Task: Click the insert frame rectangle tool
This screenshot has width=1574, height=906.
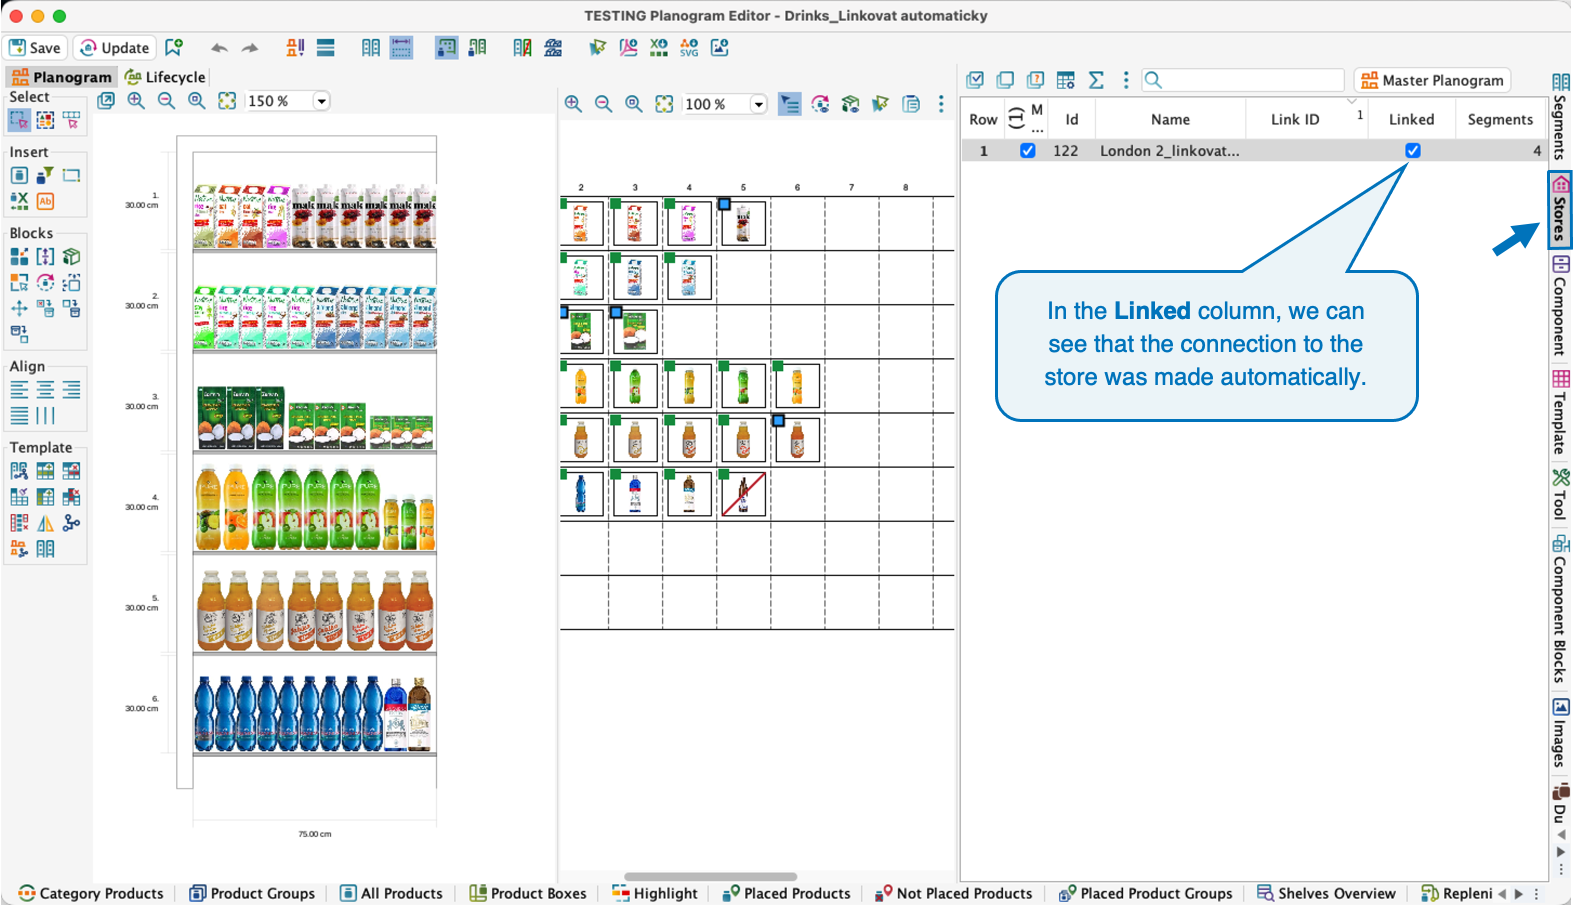Action: point(71,175)
